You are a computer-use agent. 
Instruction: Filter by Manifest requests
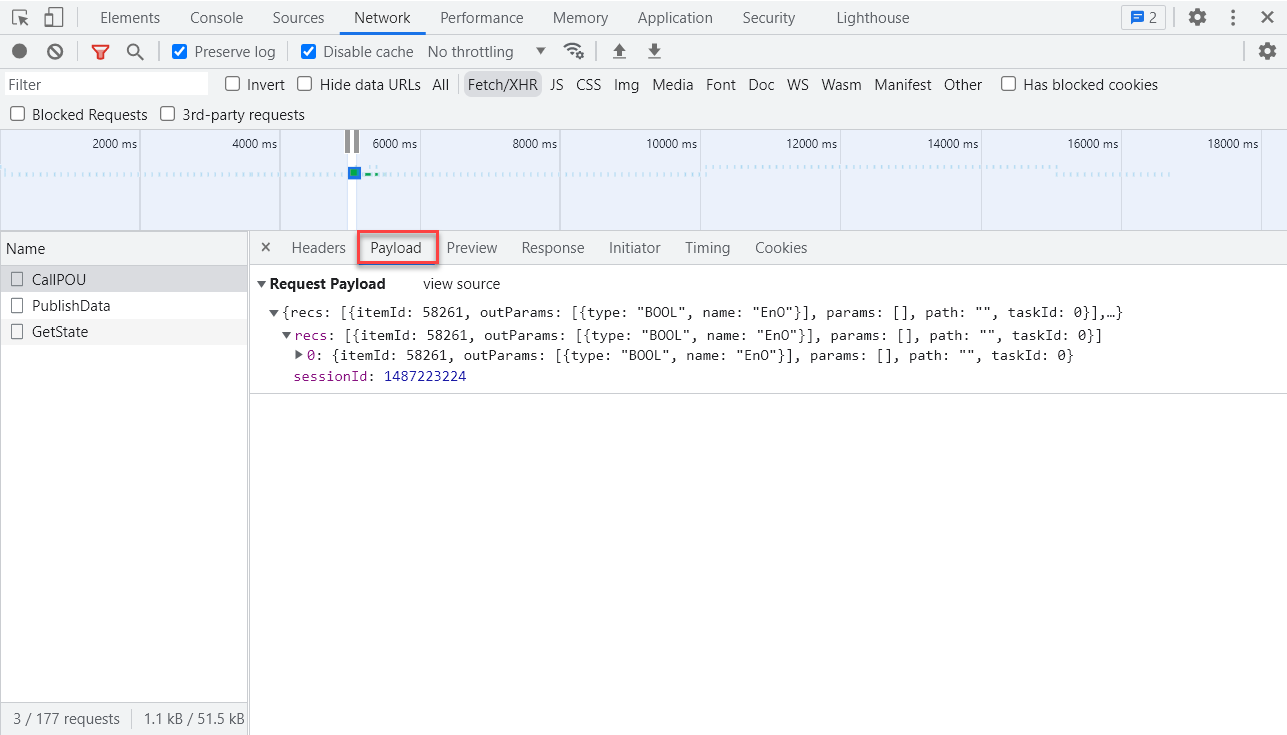(x=903, y=85)
